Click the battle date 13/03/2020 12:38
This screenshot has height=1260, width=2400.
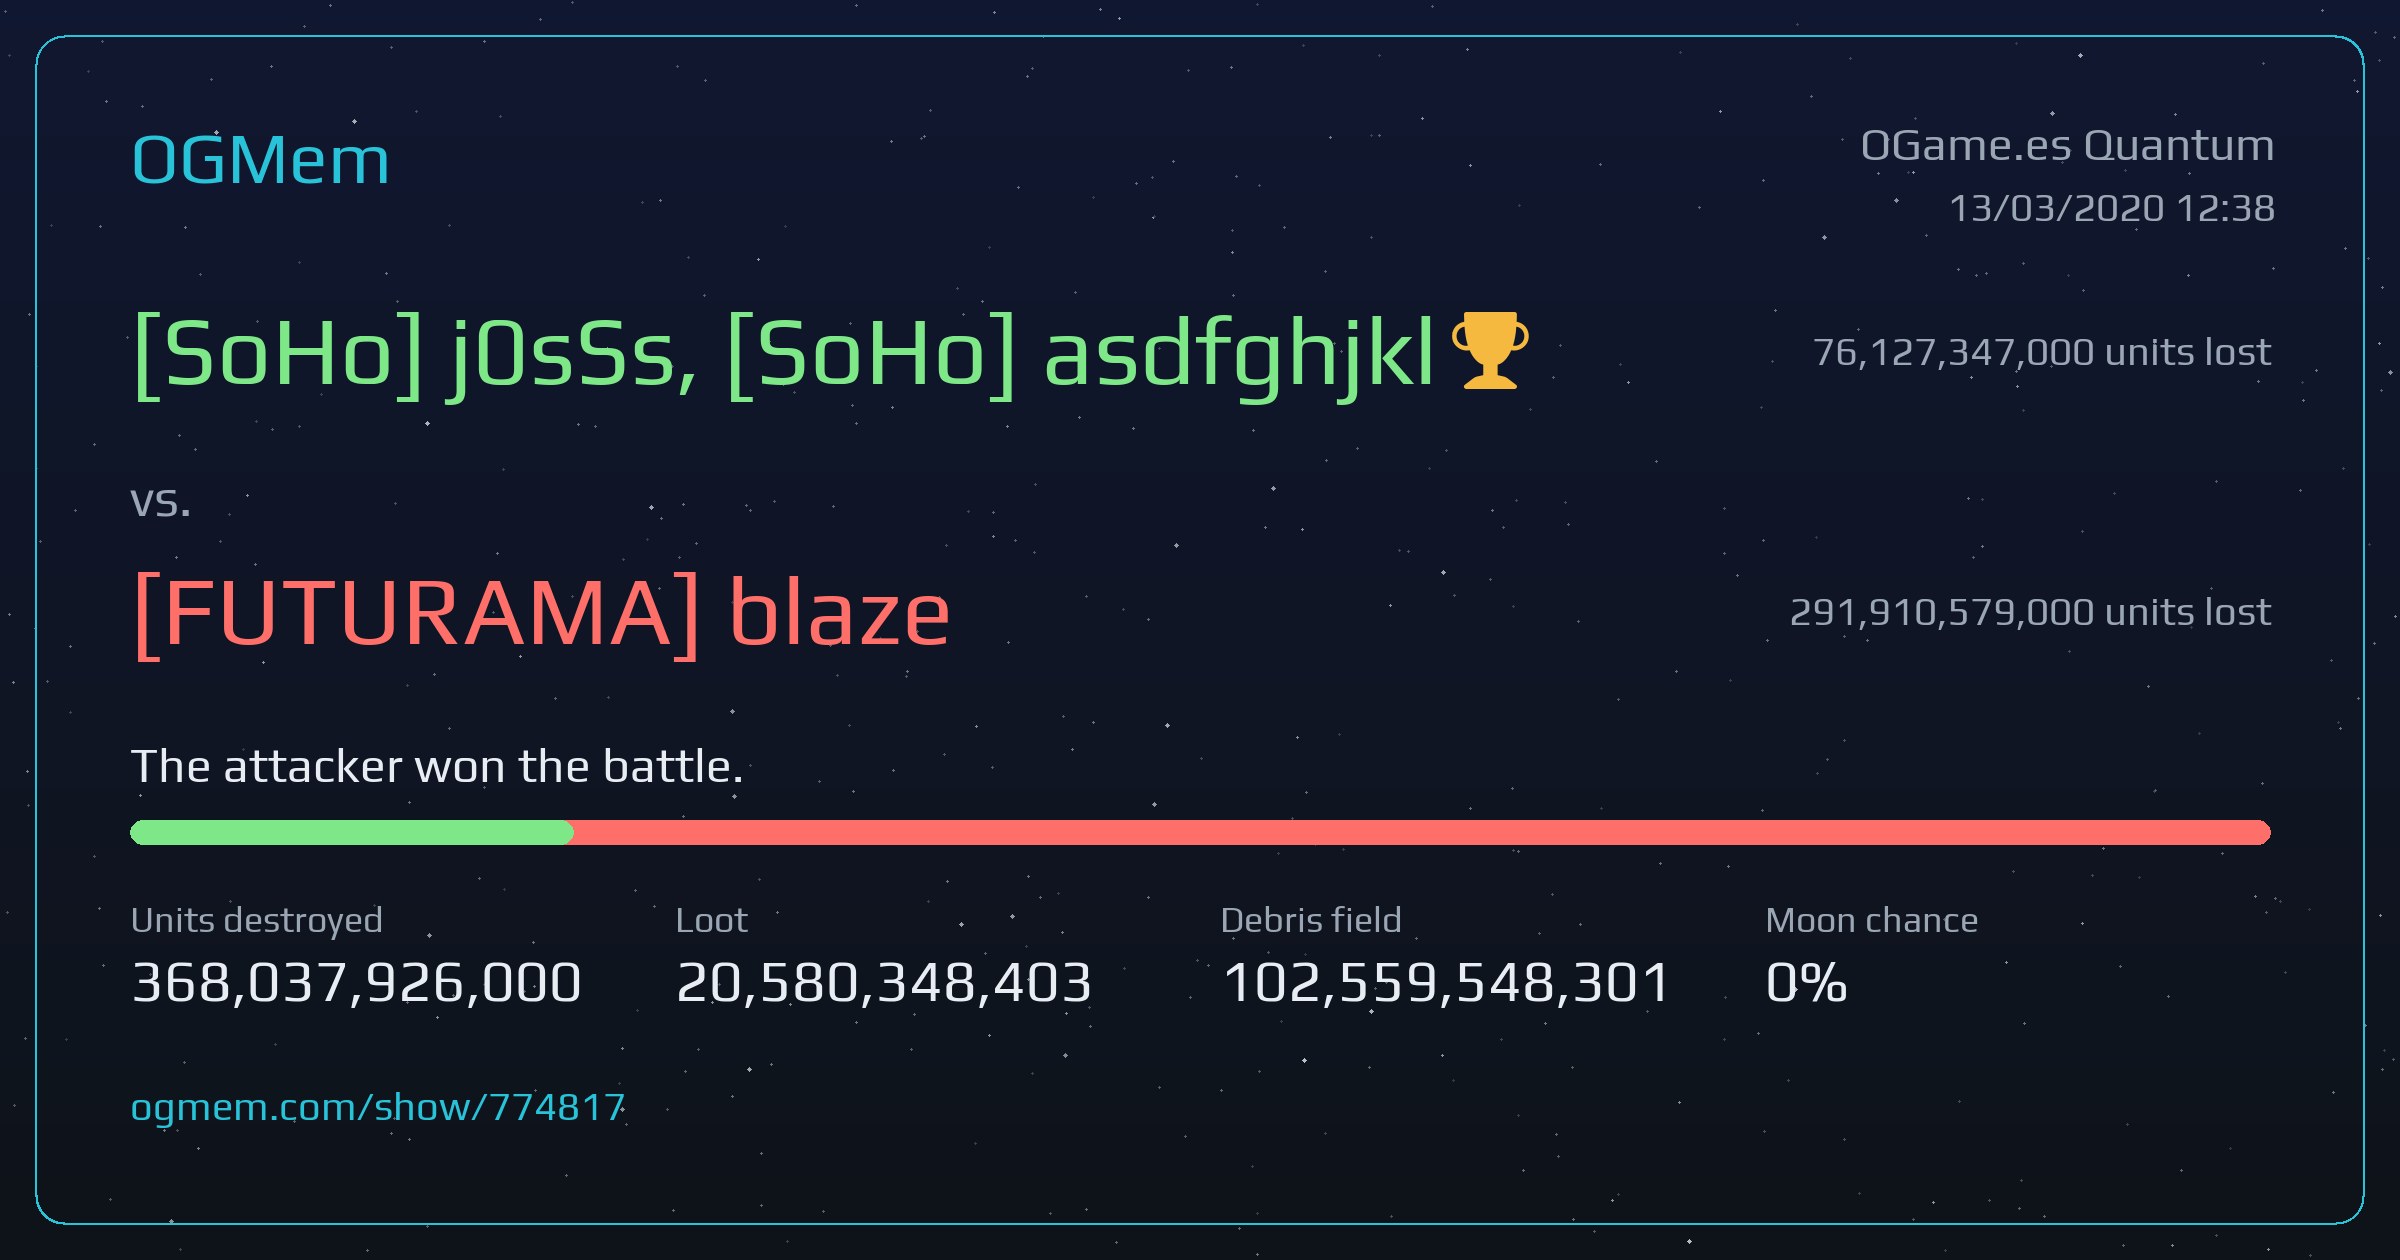(2112, 208)
